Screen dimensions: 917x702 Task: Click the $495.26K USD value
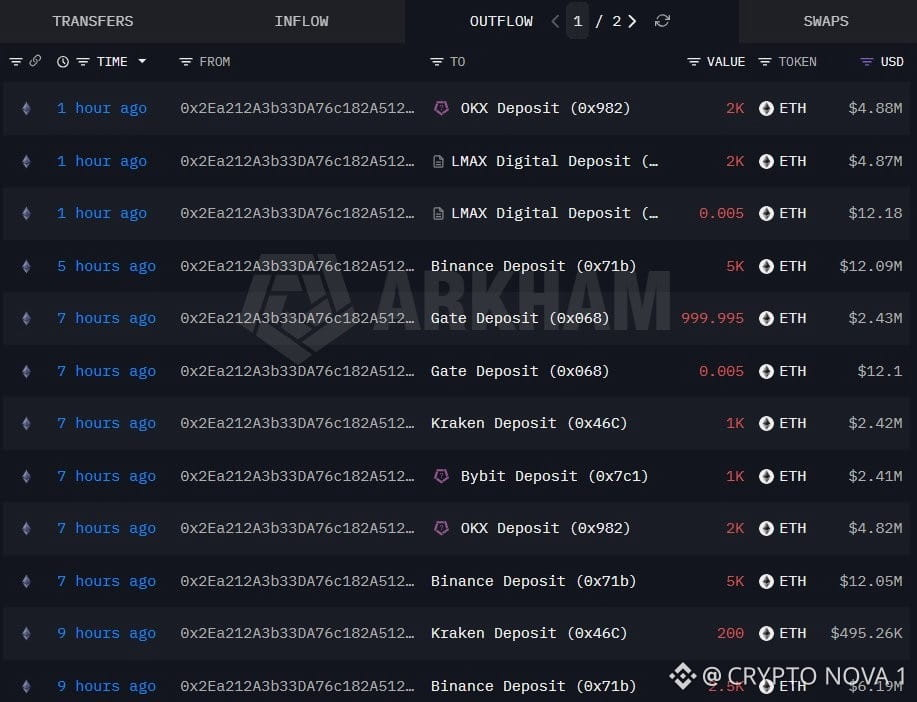tap(866, 633)
